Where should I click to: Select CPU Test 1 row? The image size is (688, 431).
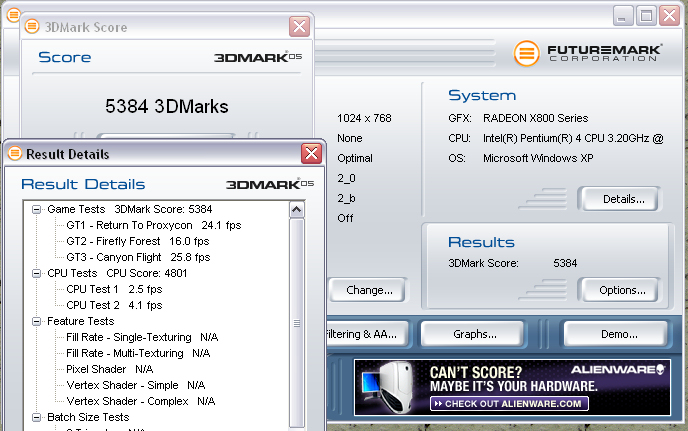pyautogui.click(x=114, y=289)
